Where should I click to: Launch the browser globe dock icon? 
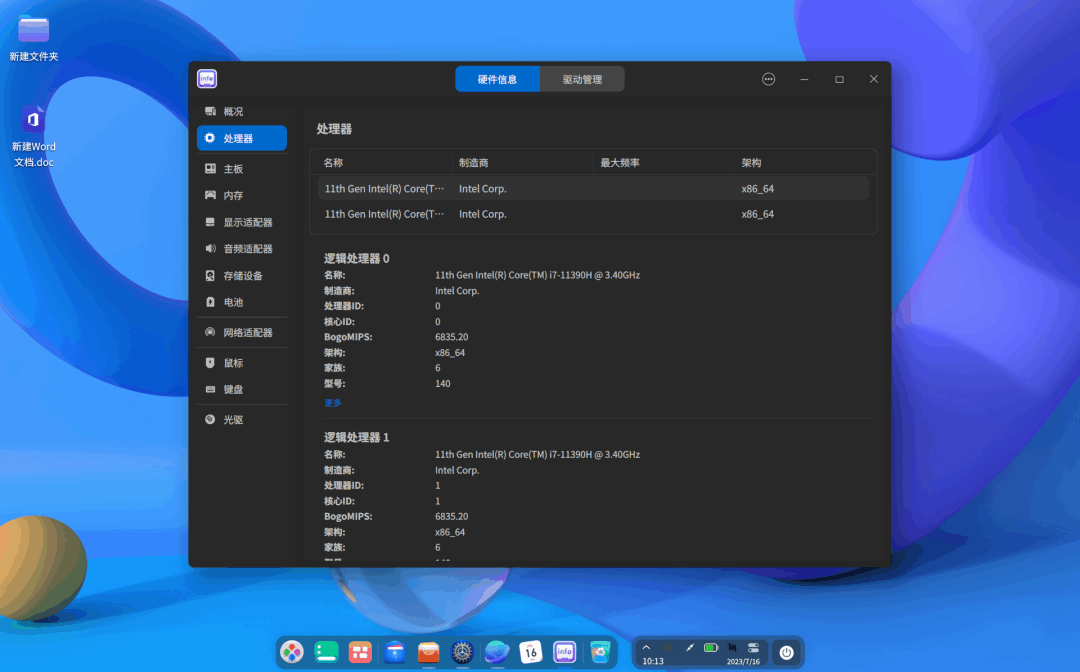pos(497,652)
